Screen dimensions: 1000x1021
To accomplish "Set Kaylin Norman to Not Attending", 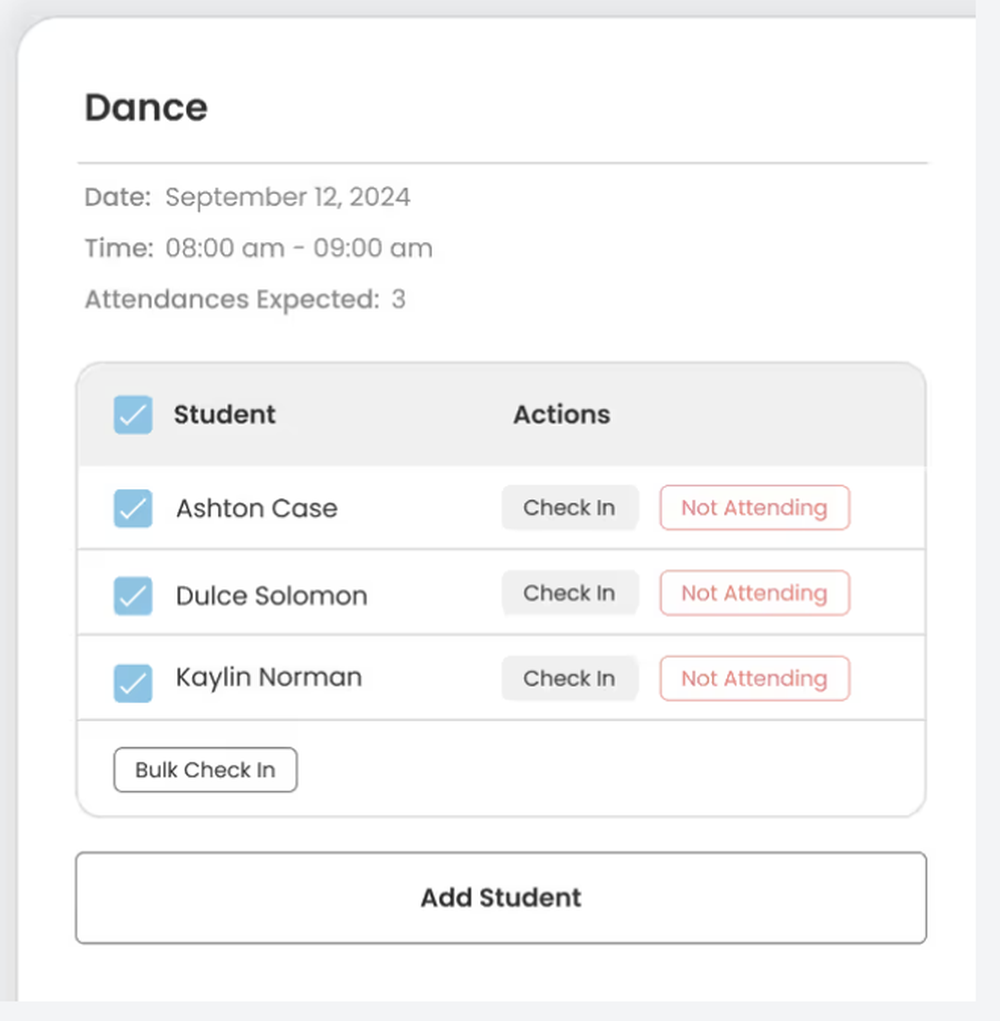I will point(754,678).
